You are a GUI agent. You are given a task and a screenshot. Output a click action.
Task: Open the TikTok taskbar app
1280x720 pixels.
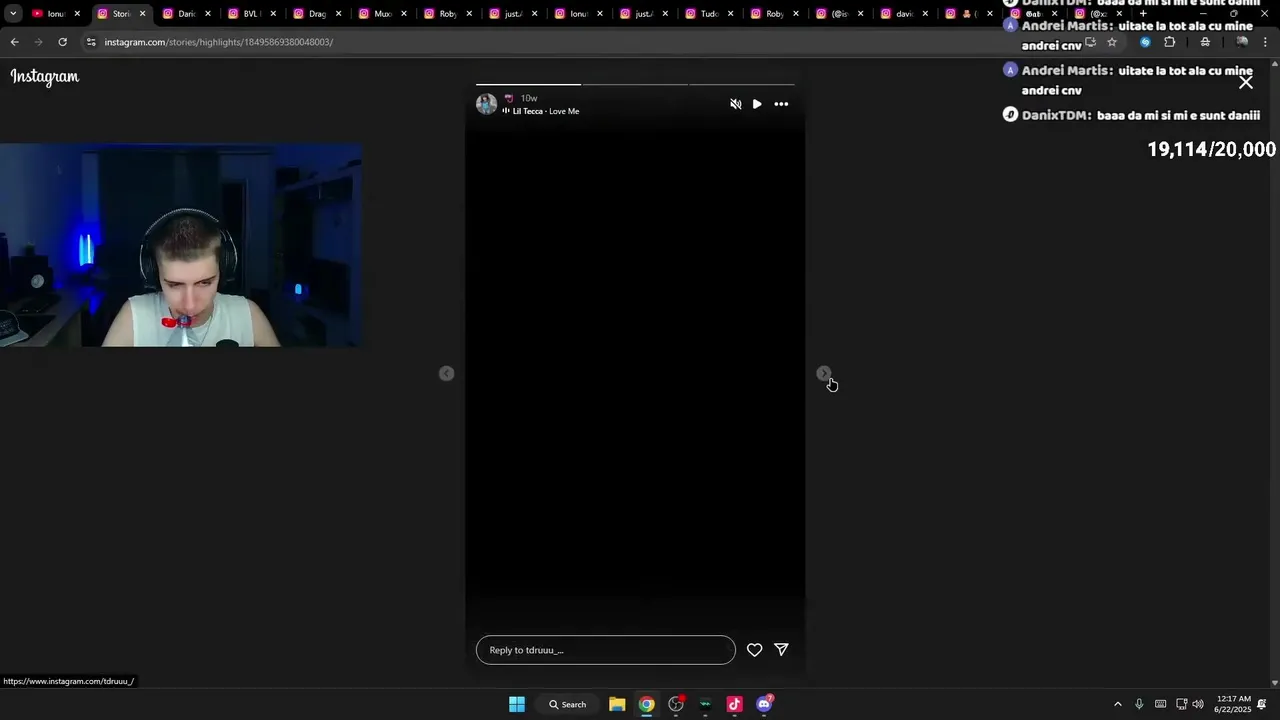pyautogui.click(x=734, y=704)
